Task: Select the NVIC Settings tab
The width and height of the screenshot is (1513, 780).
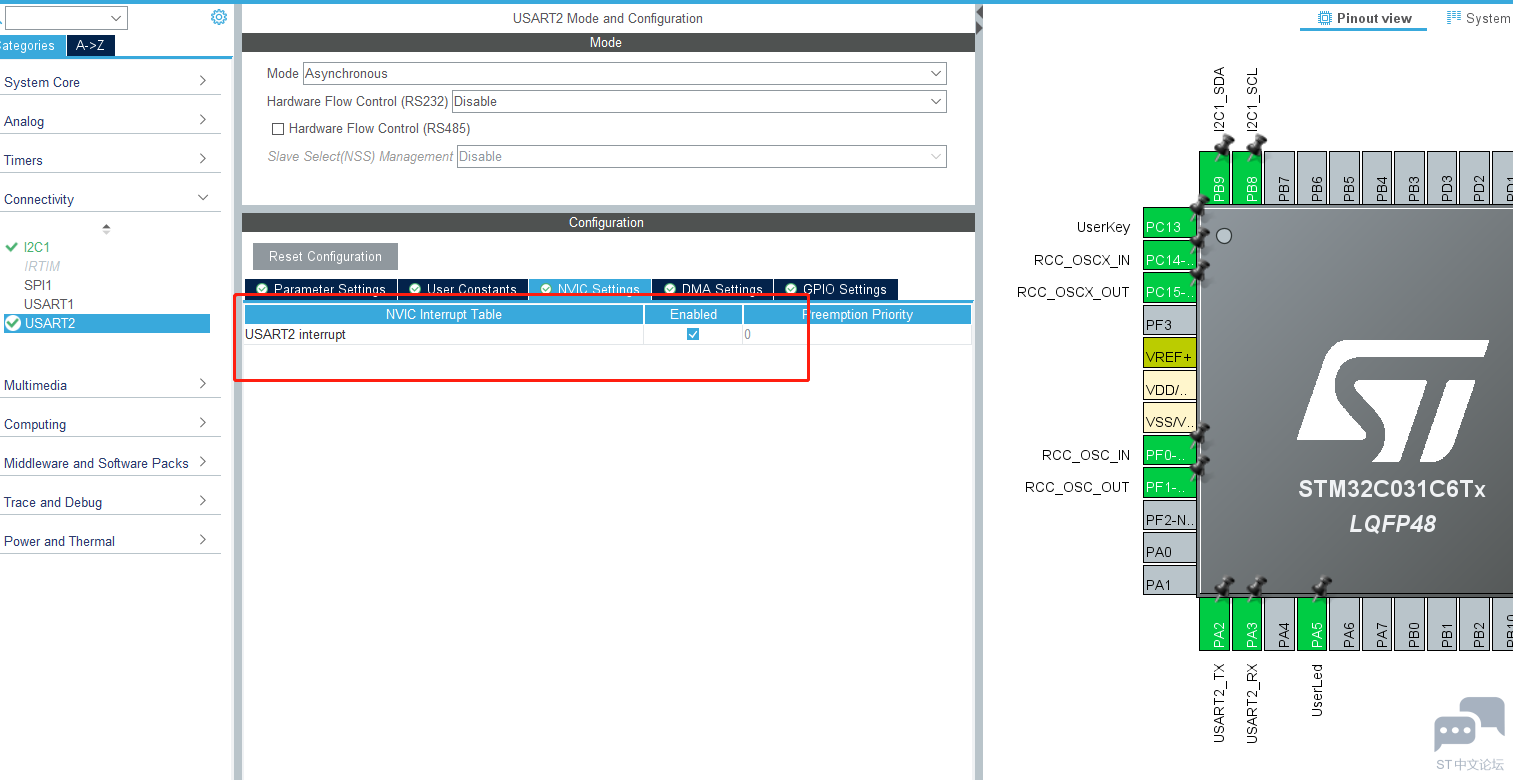Action: coord(590,289)
